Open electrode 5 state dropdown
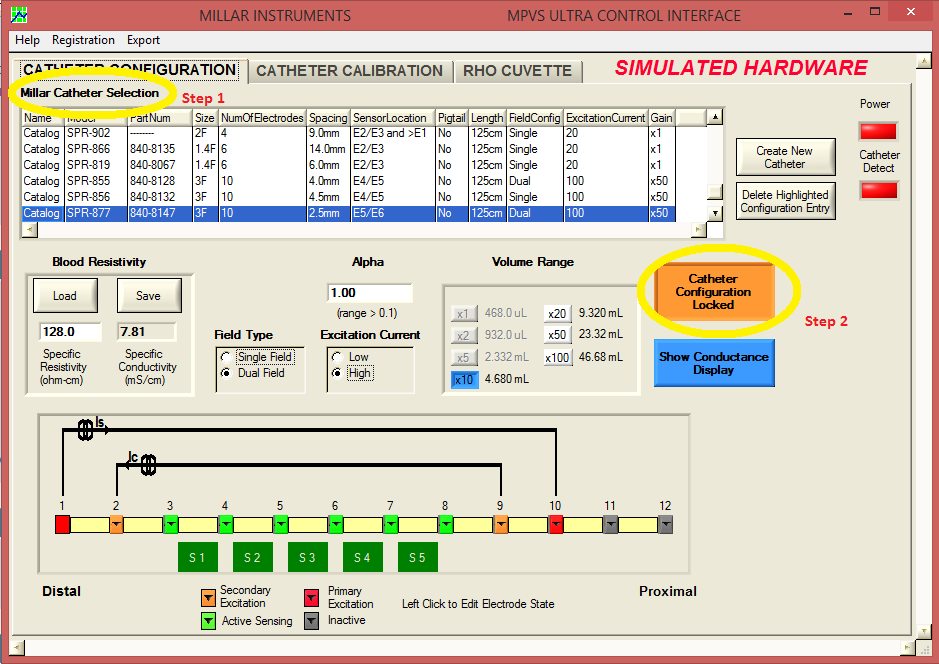This screenshot has width=939, height=664. [x=281, y=525]
